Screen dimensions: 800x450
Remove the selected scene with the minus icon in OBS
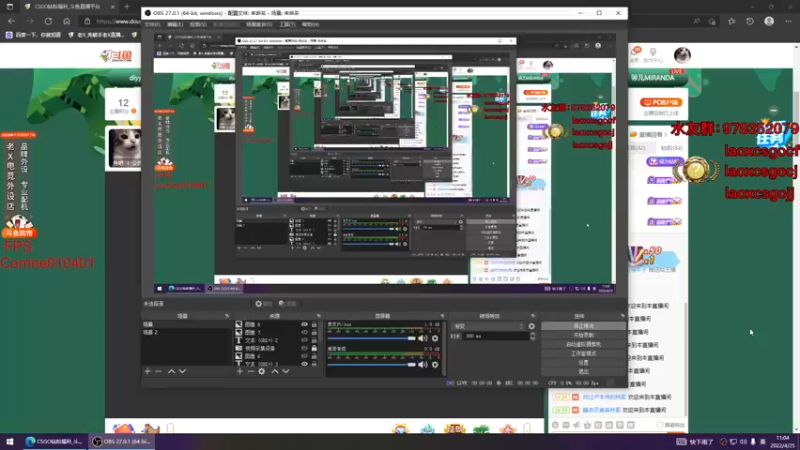point(158,371)
